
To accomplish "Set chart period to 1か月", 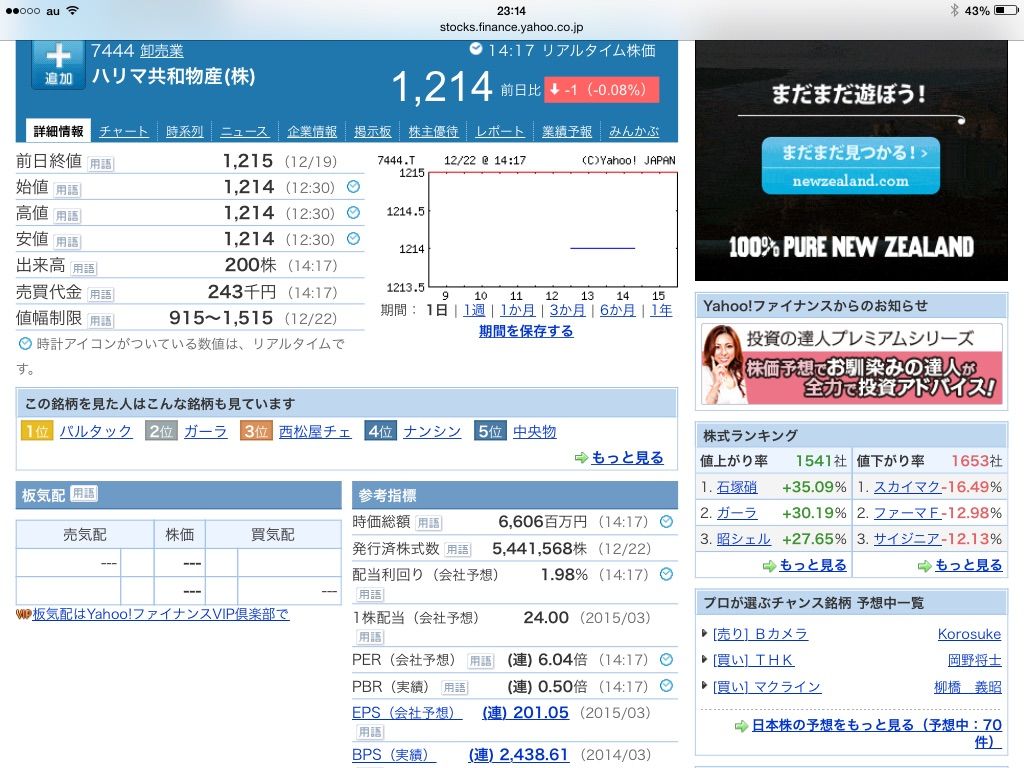I will [517, 310].
